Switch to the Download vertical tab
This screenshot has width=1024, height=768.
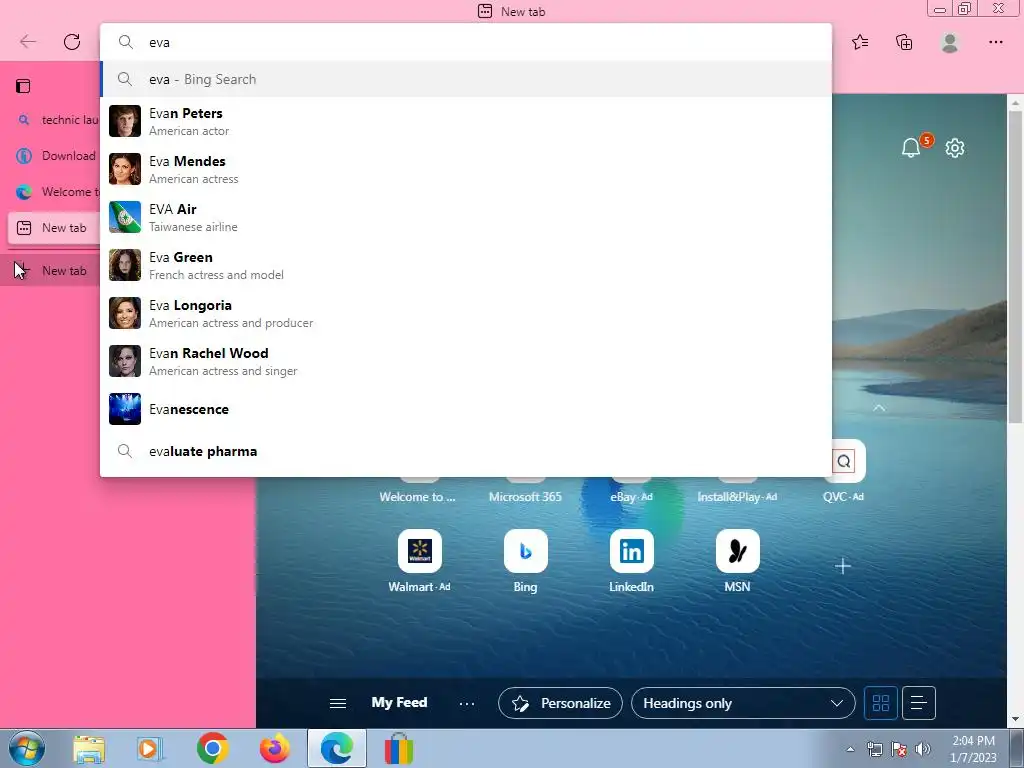(x=55, y=155)
